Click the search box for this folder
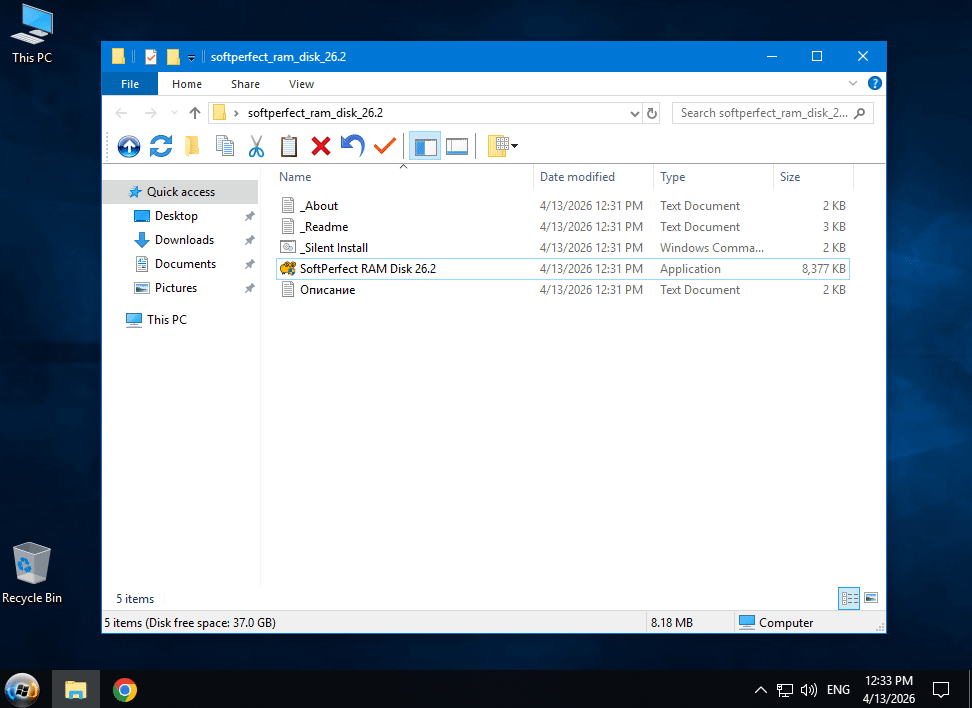This screenshot has height=708, width=972. click(x=765, y=113)
